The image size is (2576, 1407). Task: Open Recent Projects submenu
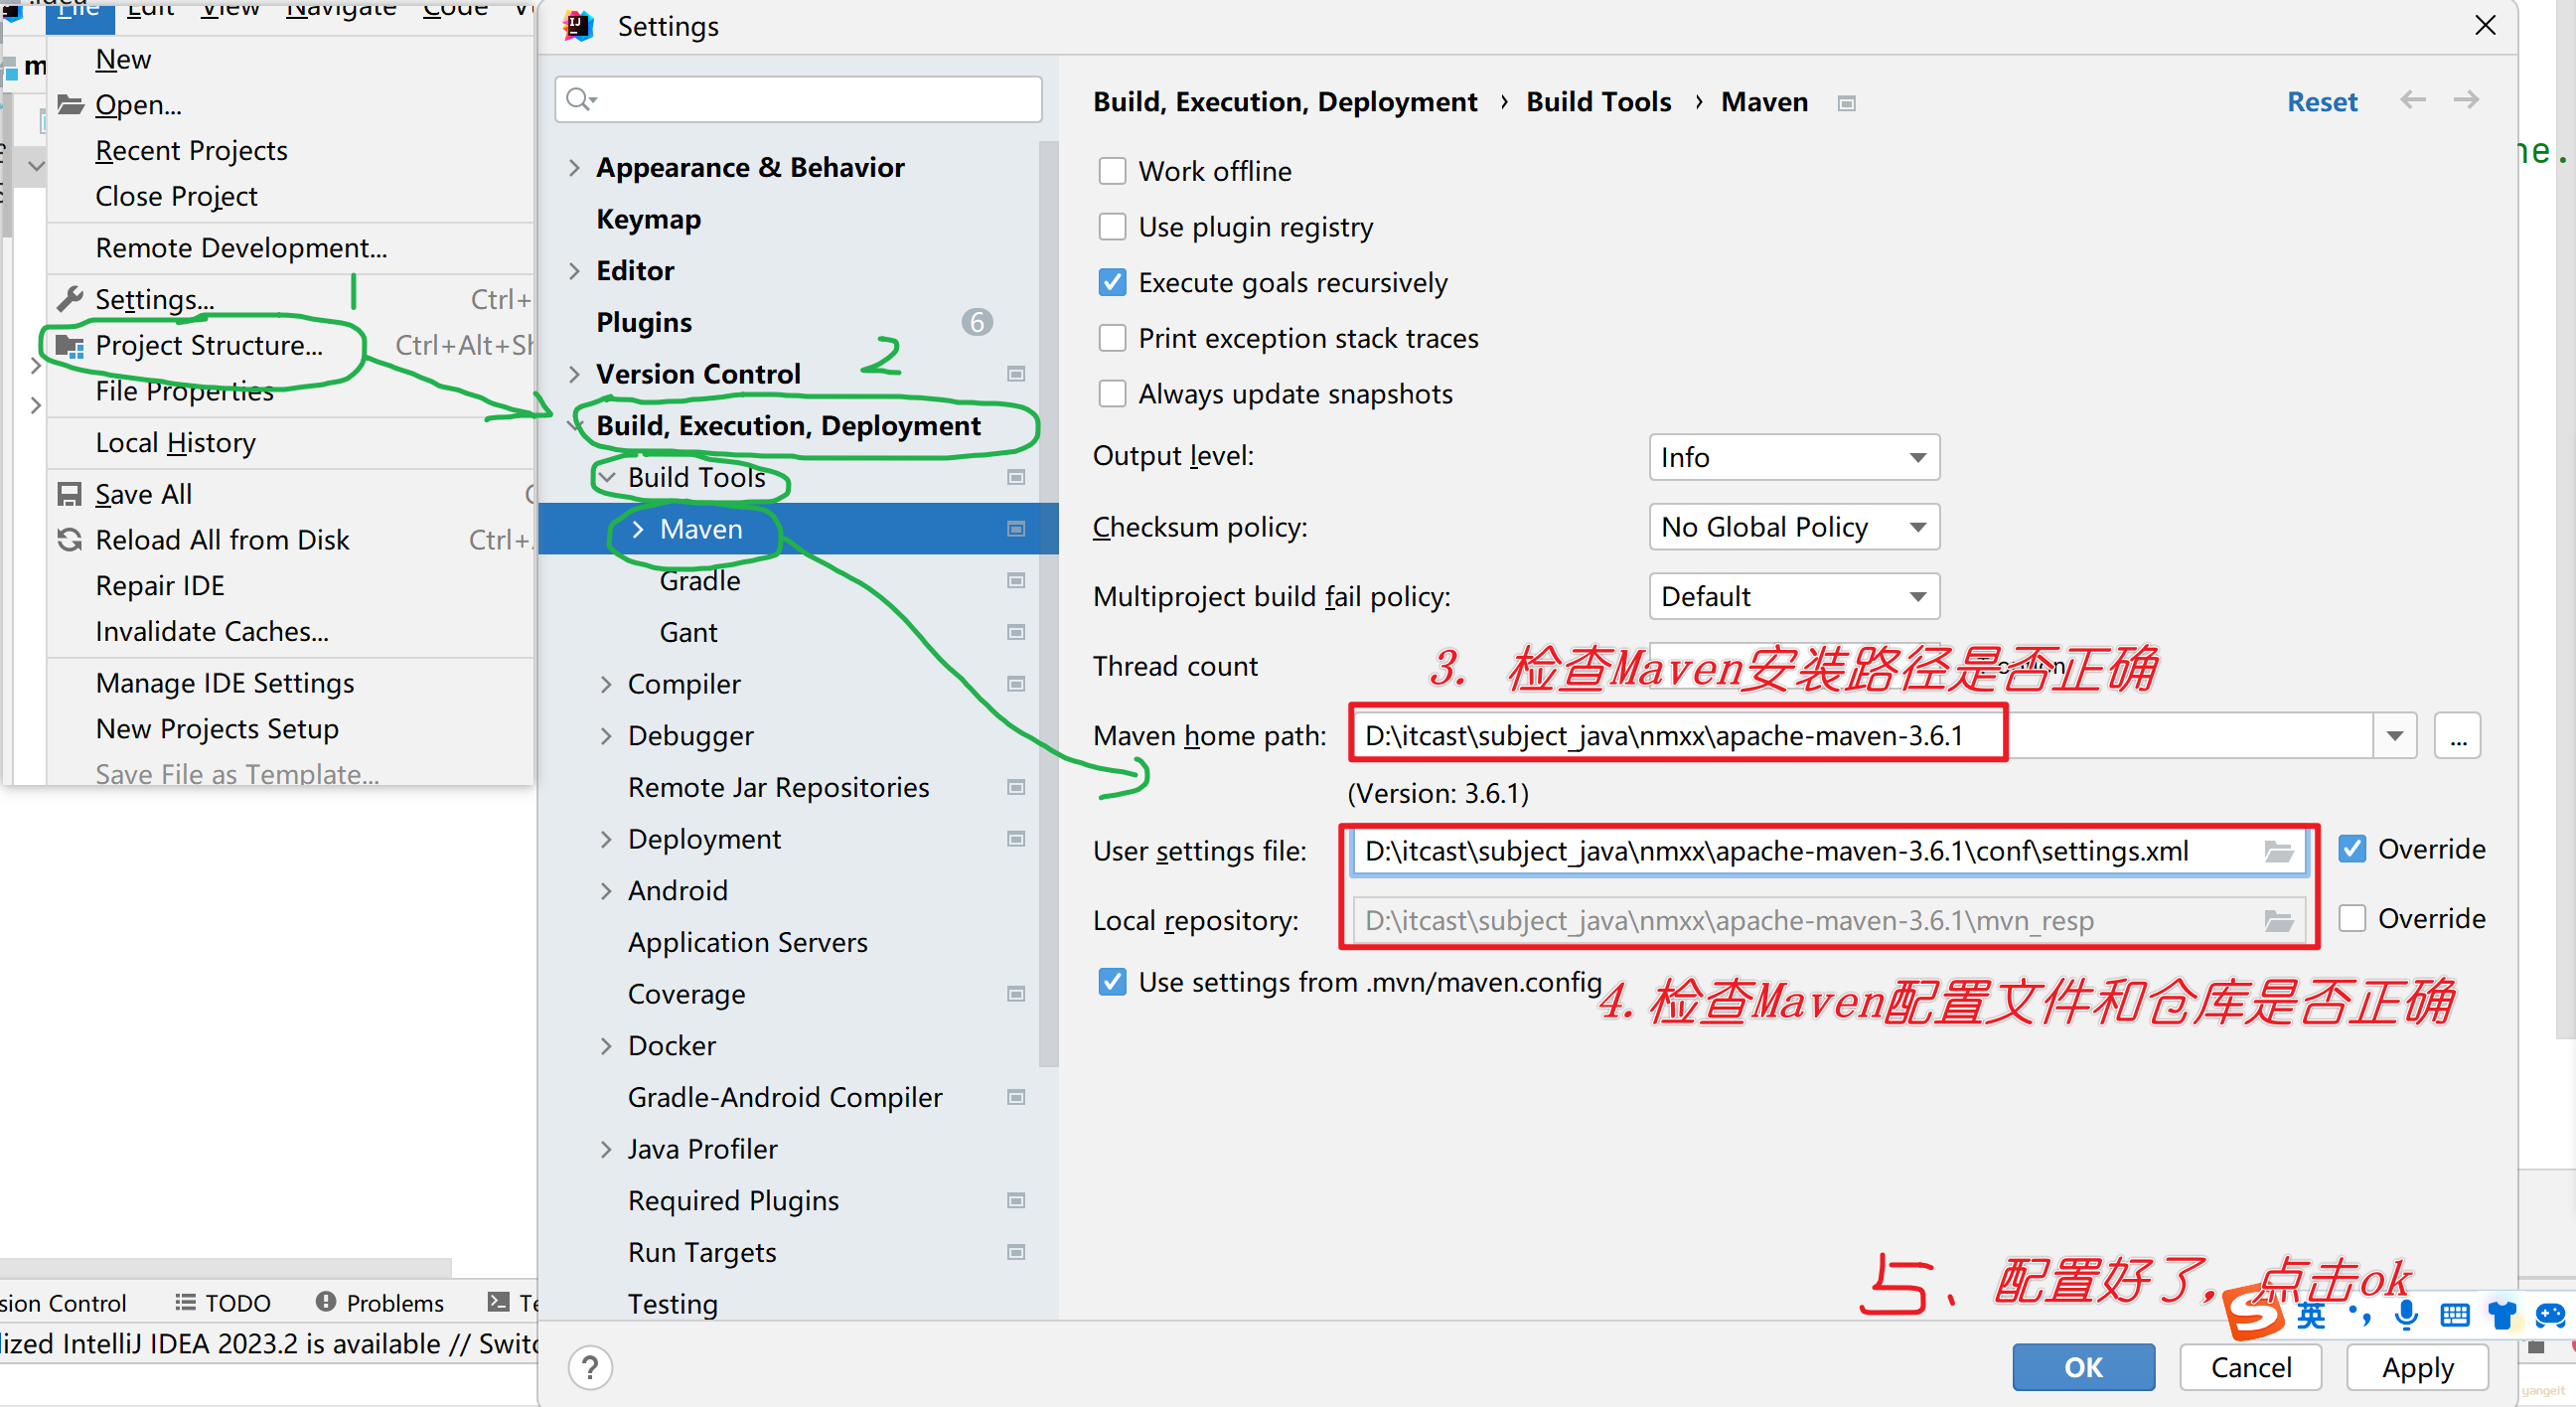(x=191, y=150)
